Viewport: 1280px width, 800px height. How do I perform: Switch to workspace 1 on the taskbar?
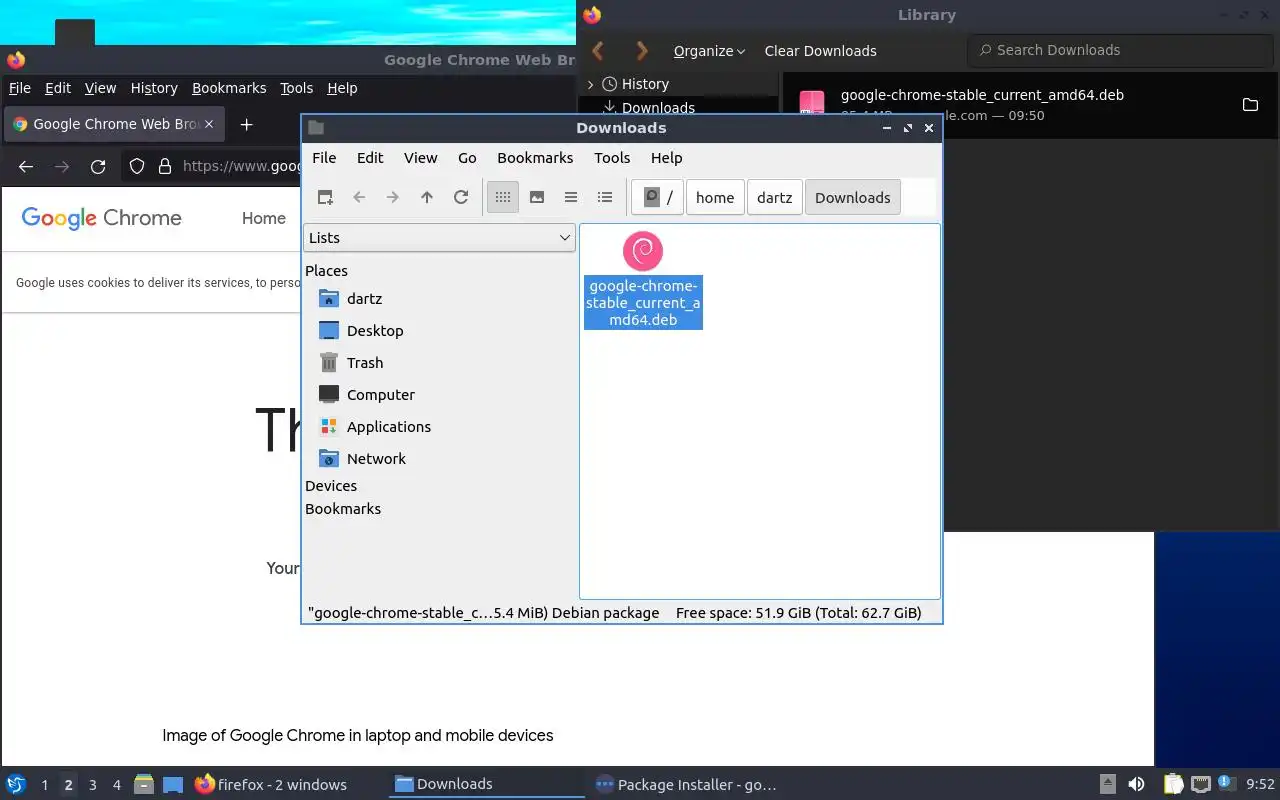pos(45,785)
